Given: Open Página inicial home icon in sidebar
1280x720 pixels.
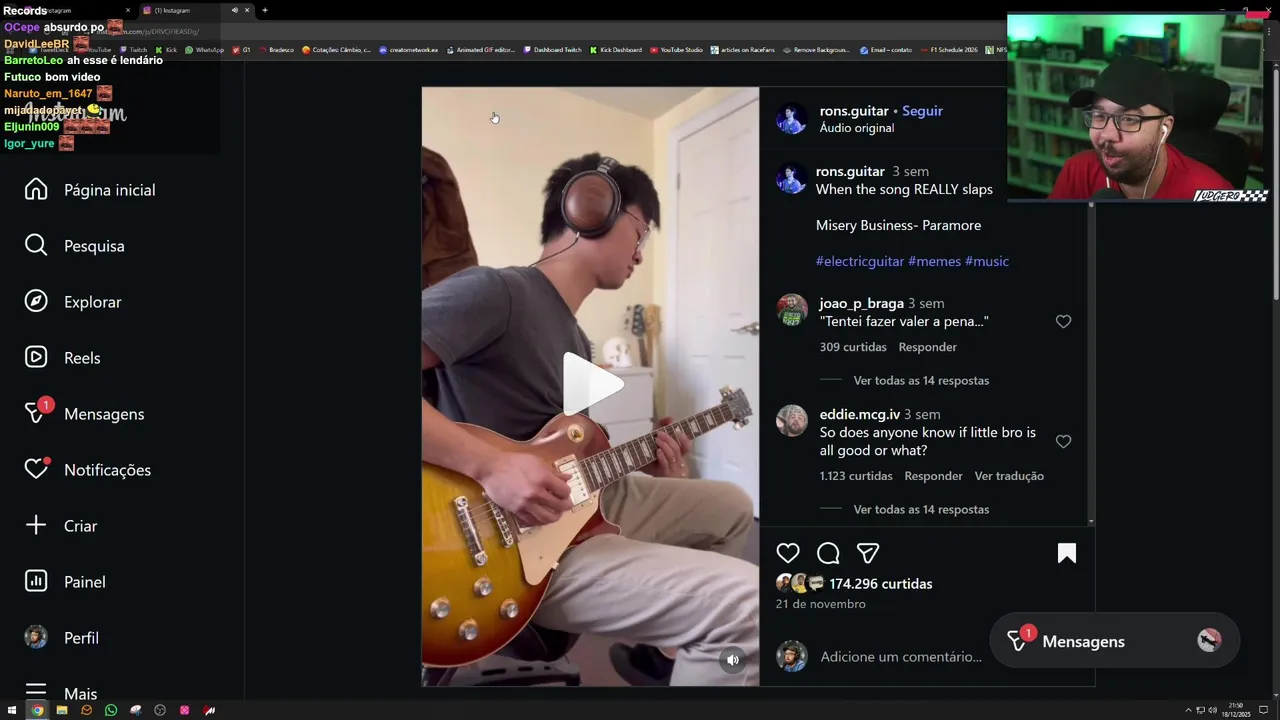Looking at the screenshot, I should pos(36,190).
